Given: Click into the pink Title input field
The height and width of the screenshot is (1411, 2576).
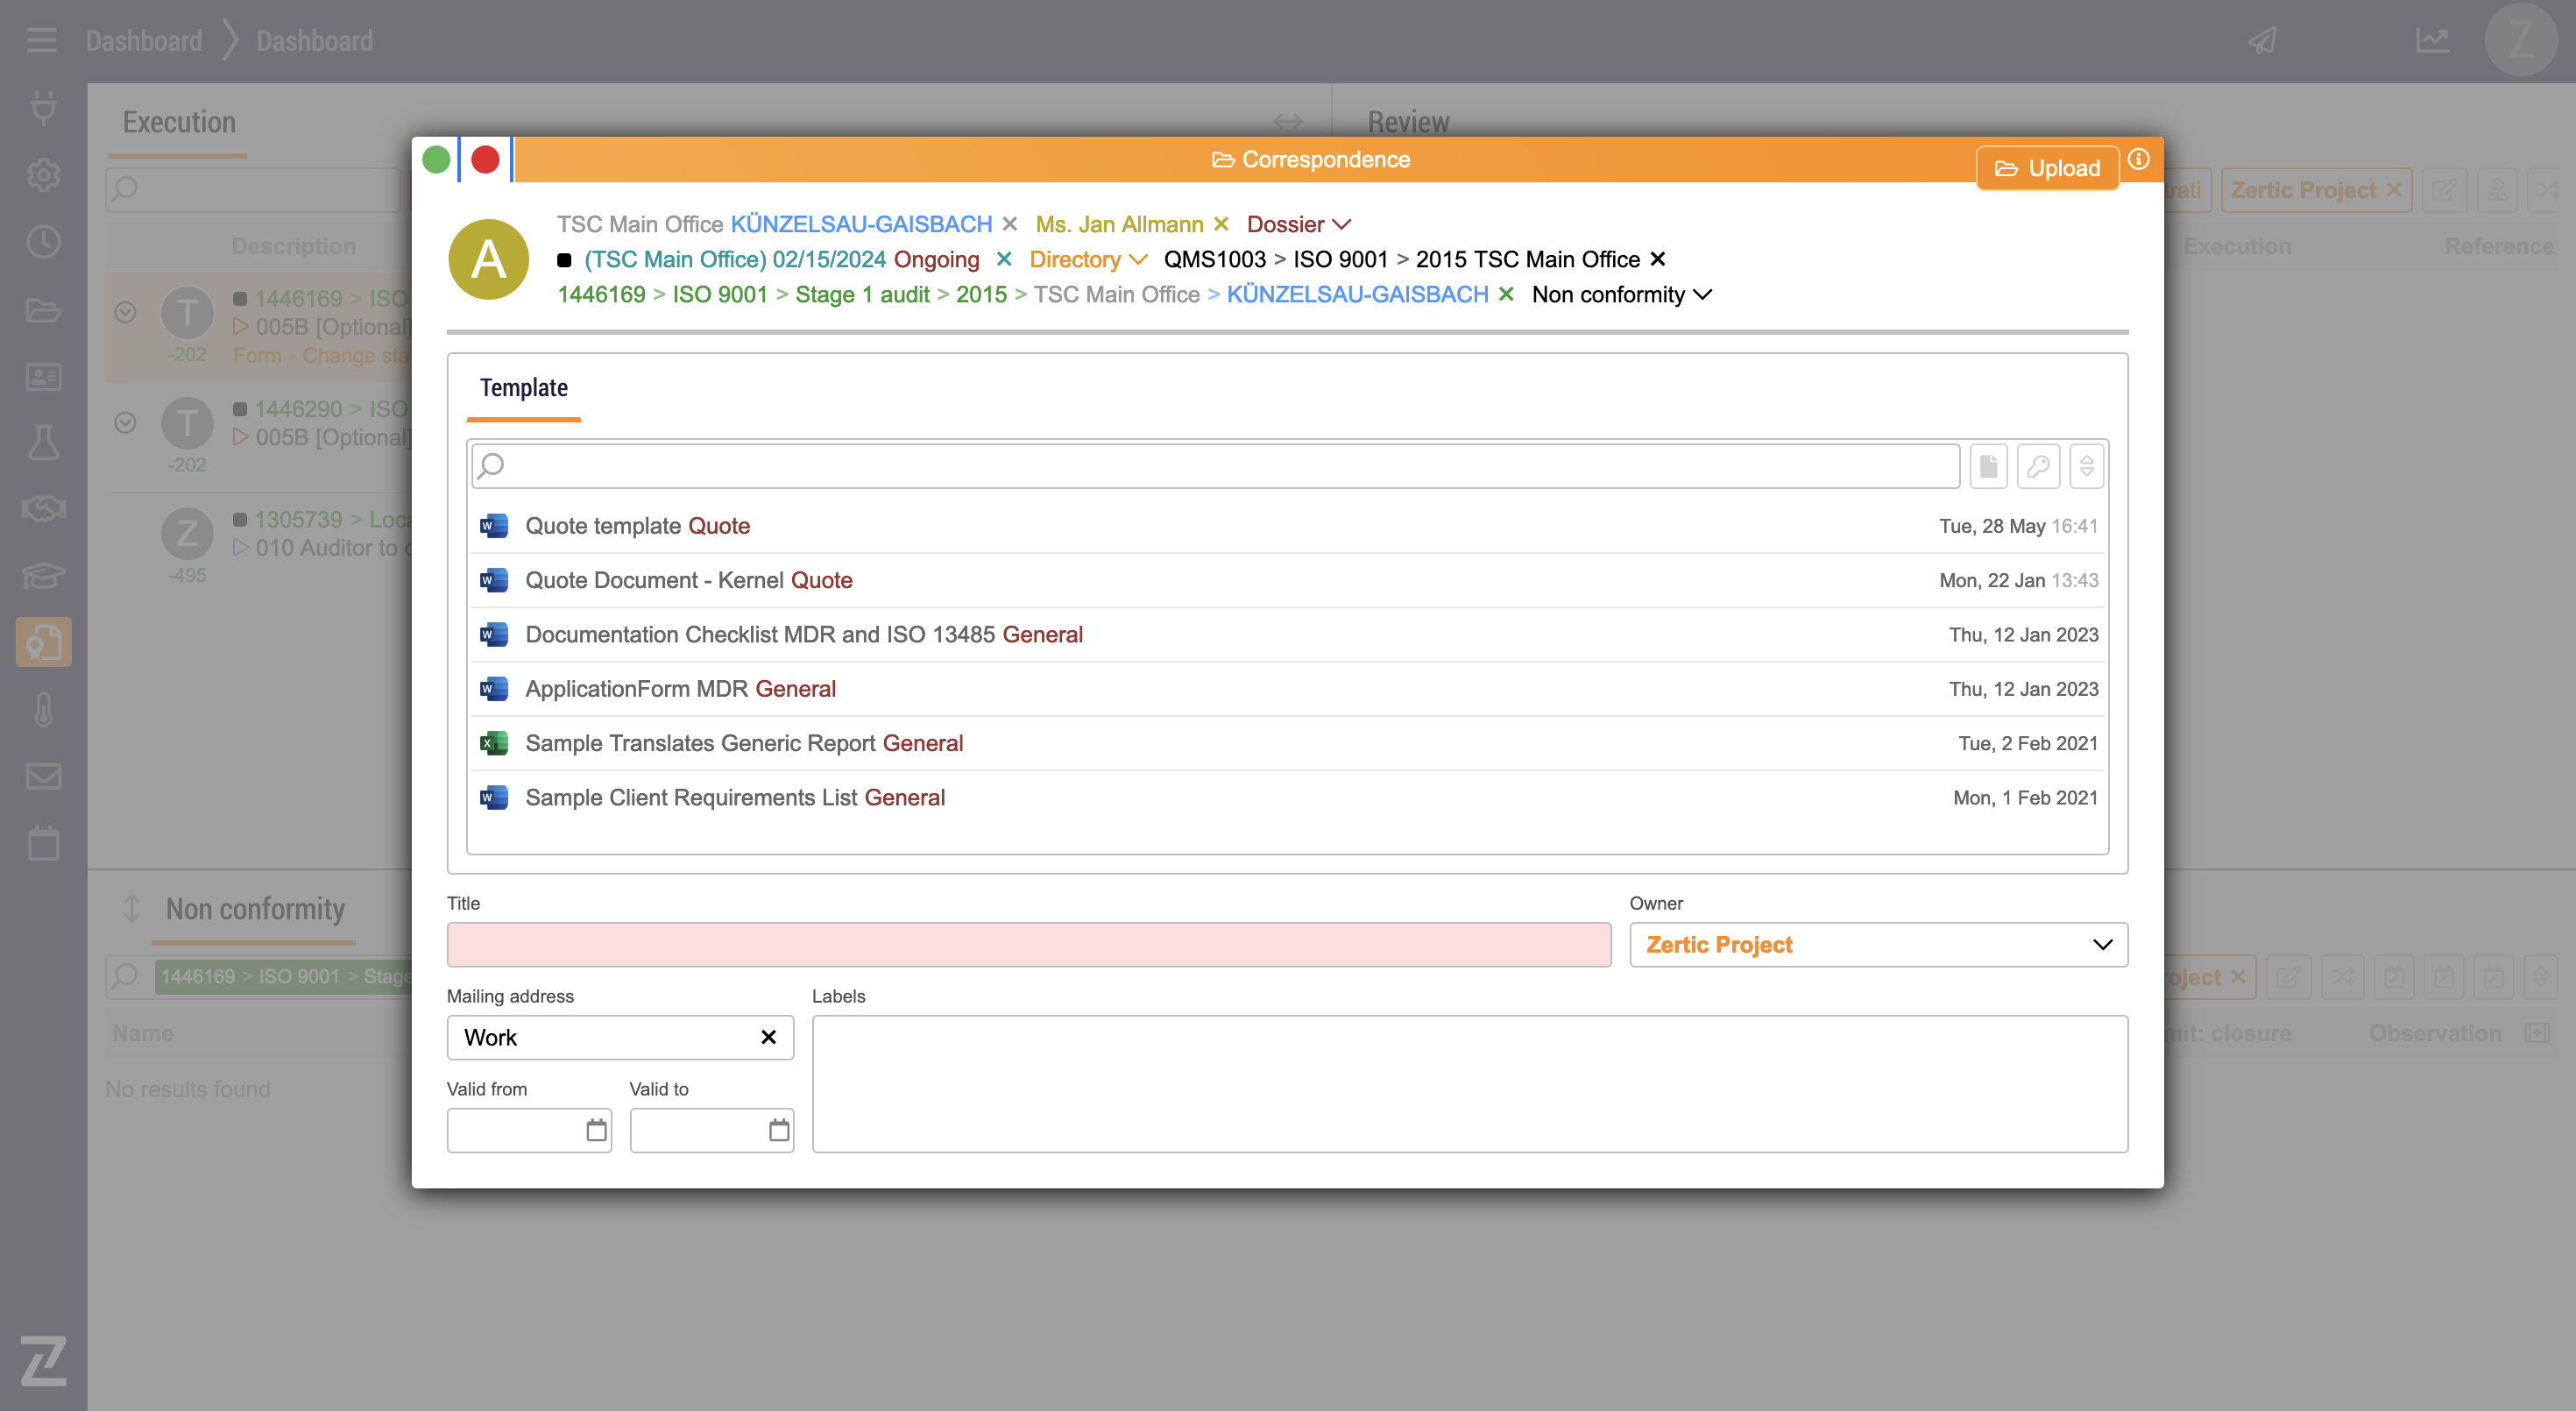Looking at the screenshot, I should pyautogui.click(x=1028, y=945).
